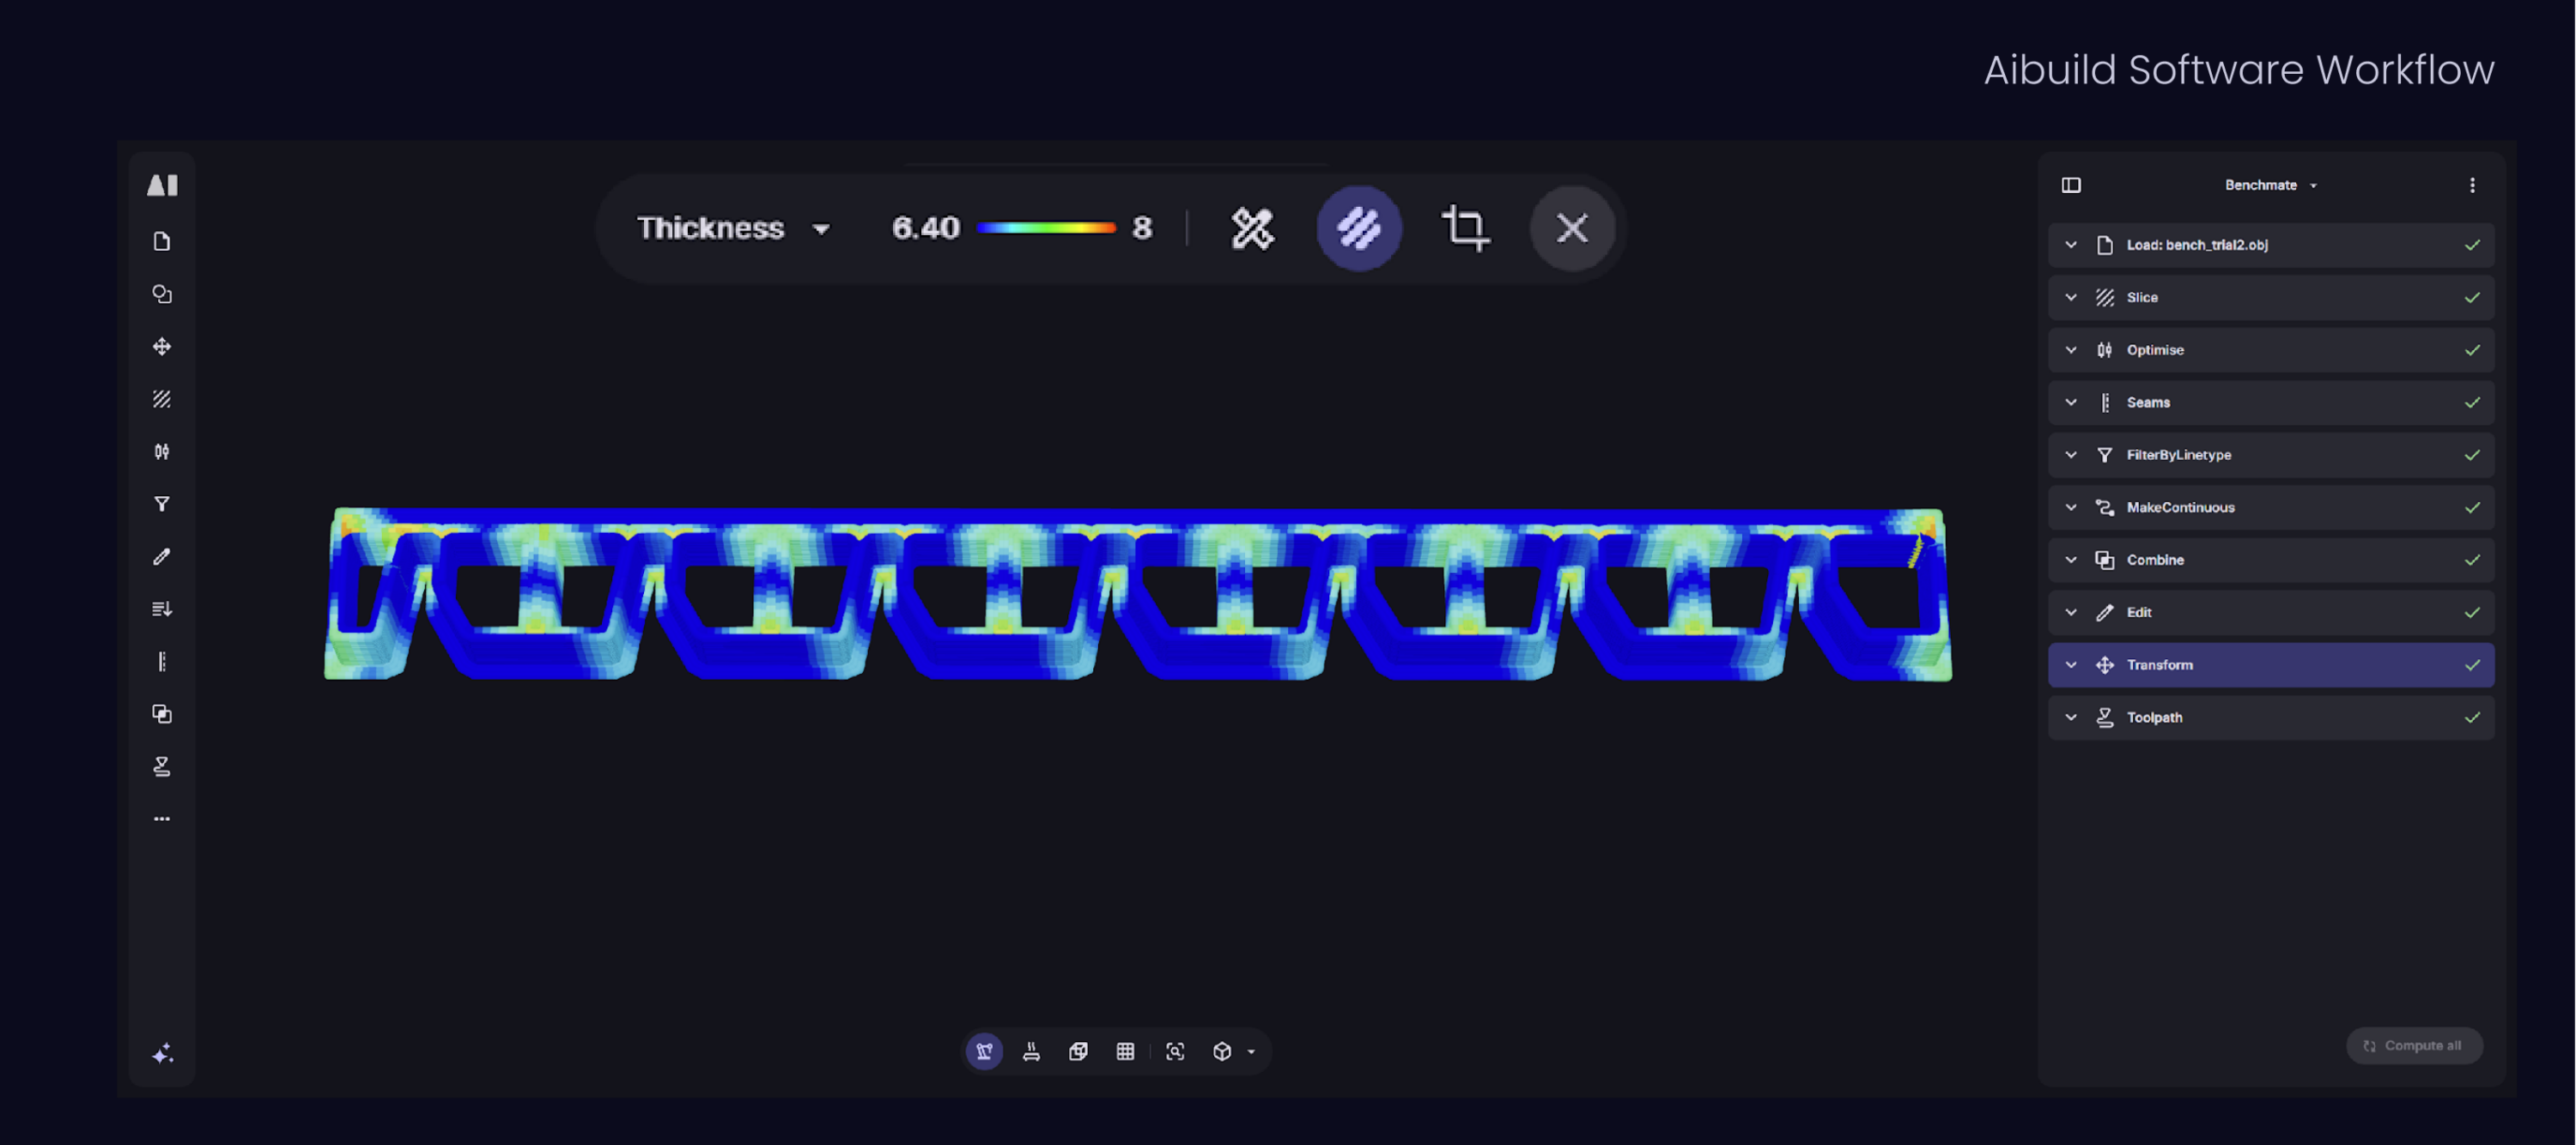
Task: Click the pencil Edit tool in left sidebar
Action: (x=162, y=557)
